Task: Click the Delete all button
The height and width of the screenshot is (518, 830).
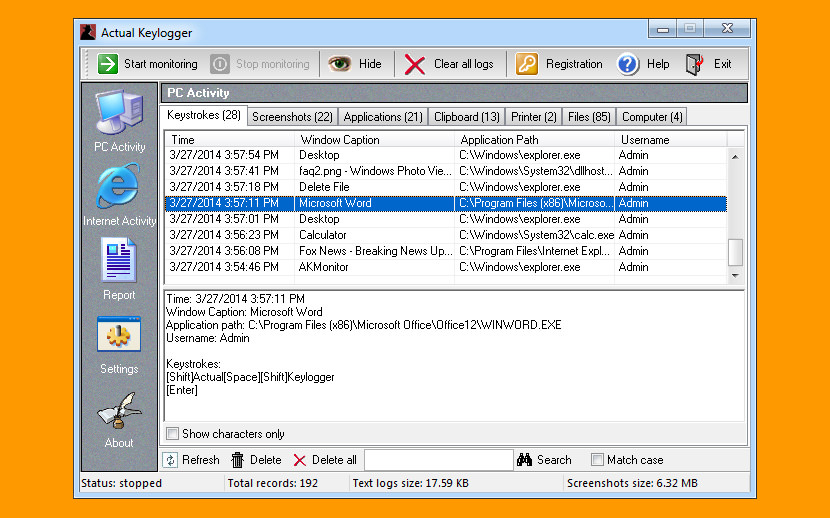Action: [325, 460]
